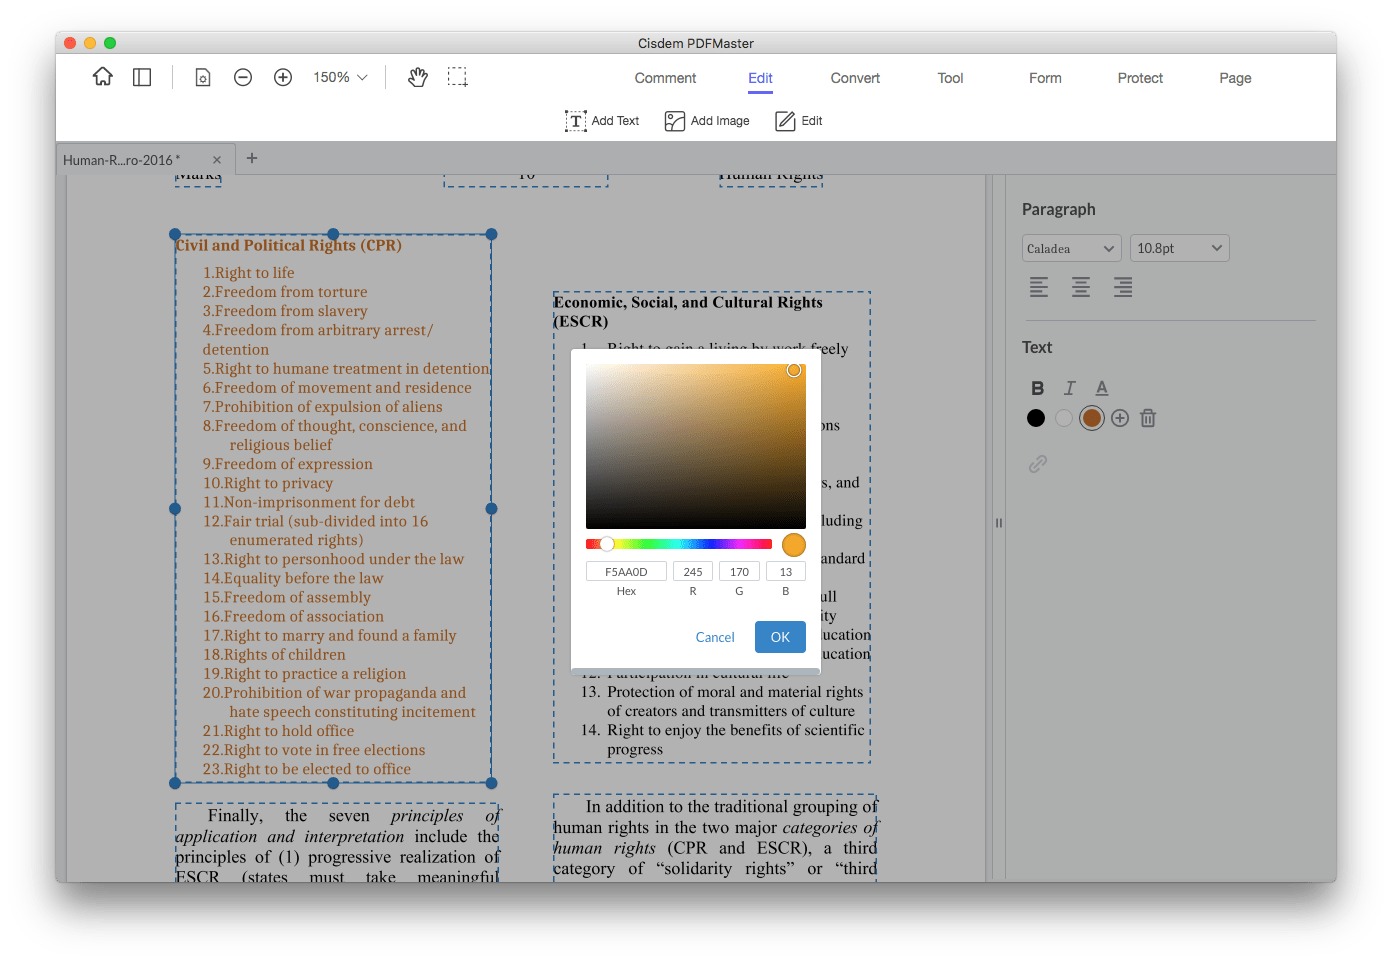The image size is (1392, 962).
Task: Open the 10.8pt font size dropdown
Action: 1179,248
